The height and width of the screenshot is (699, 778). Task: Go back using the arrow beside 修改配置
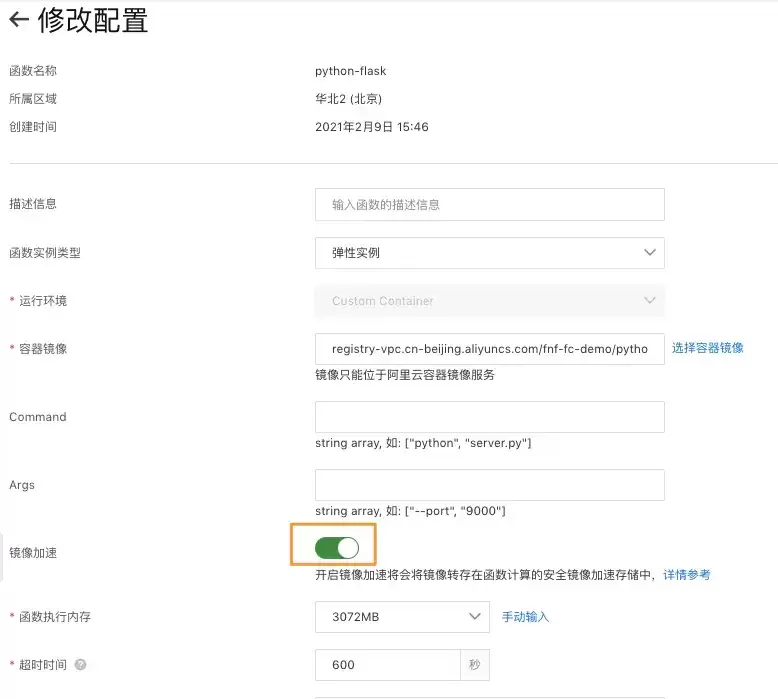19,19
